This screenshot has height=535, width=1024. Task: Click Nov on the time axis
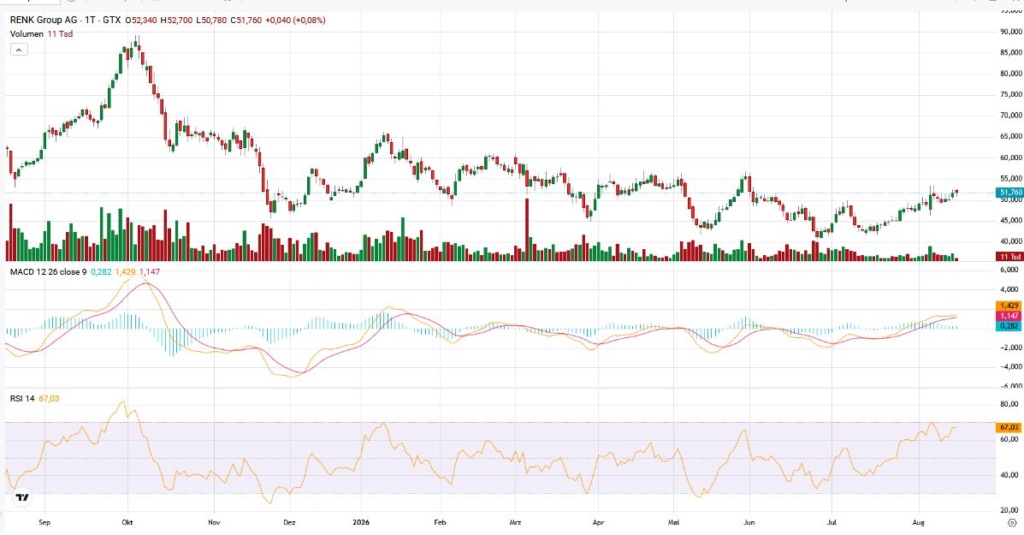click(214, 523)
